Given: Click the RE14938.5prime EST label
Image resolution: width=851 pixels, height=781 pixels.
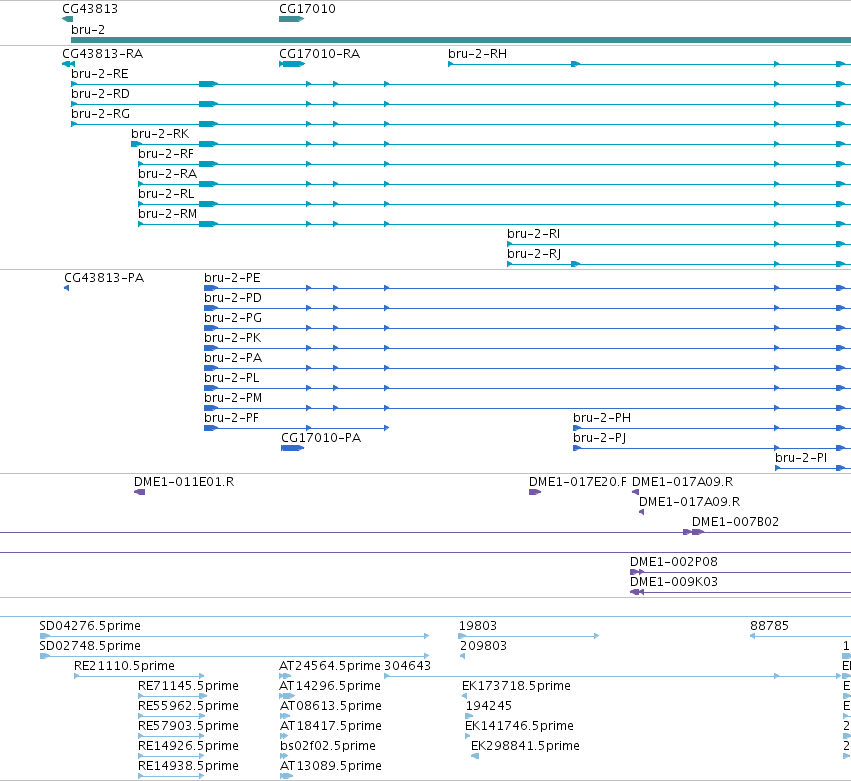Looking at the screenshot, I should 188,766.
